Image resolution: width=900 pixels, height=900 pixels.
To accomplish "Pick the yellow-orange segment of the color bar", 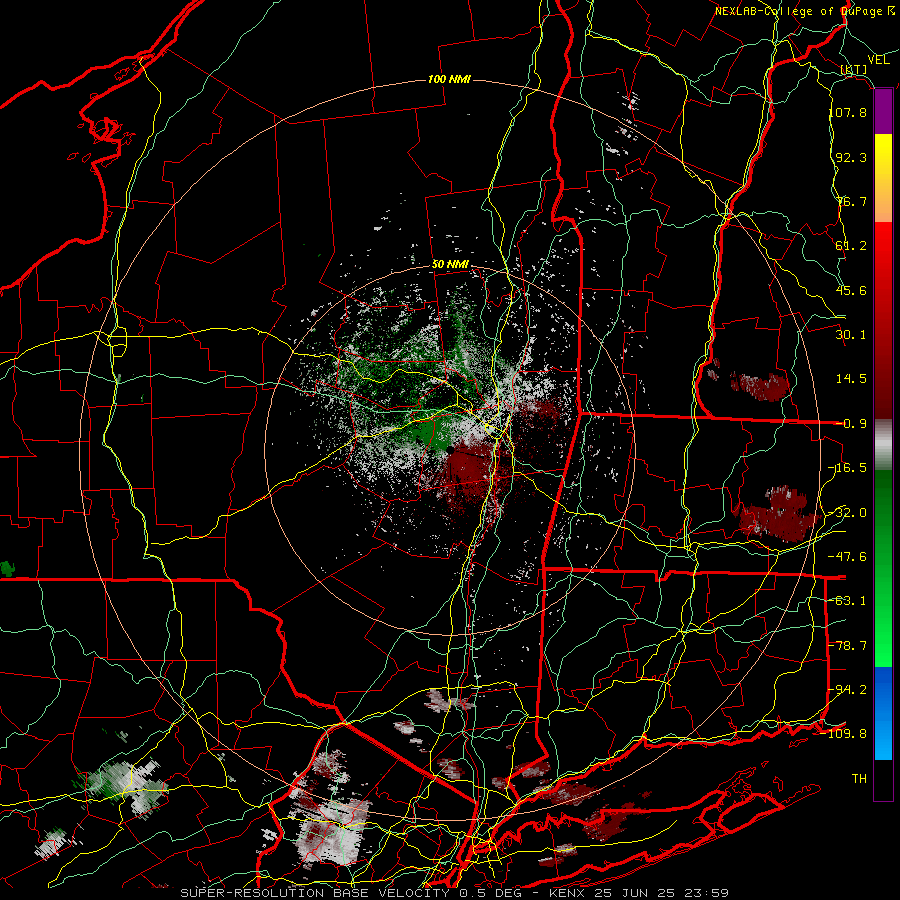I will click(883, 178).
